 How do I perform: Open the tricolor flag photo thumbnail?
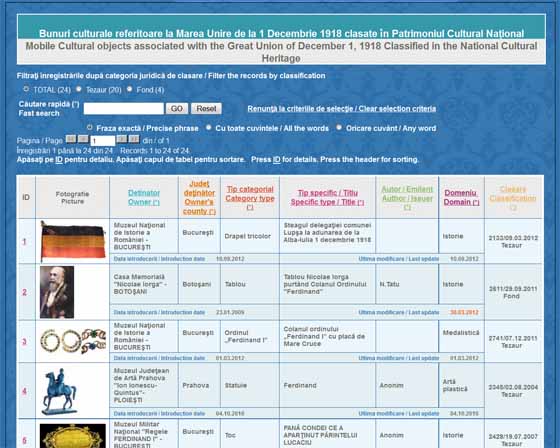click(x=73, y=241)
